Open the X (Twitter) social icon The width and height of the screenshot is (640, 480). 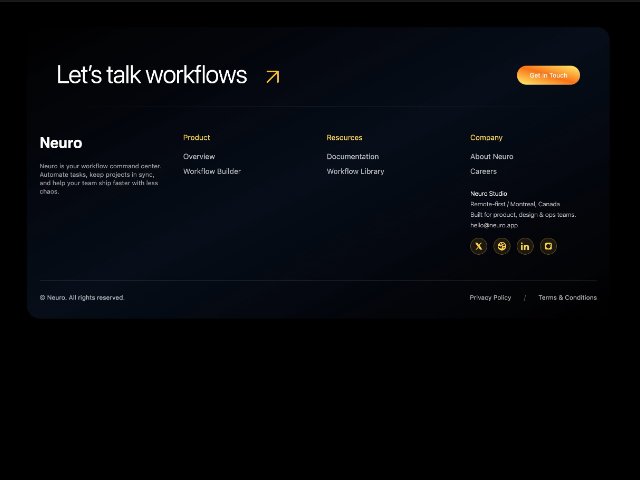(x=478, y=246)
